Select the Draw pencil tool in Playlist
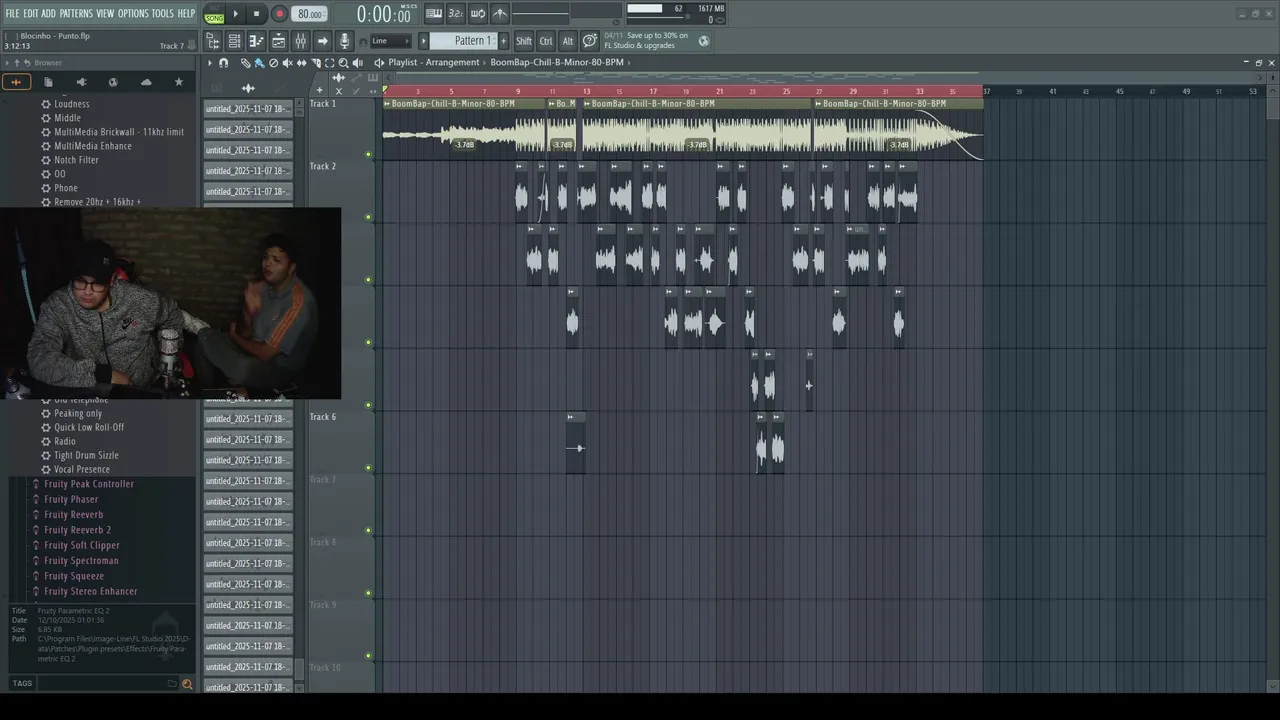The image size is (1280, 720). (245, 63)
